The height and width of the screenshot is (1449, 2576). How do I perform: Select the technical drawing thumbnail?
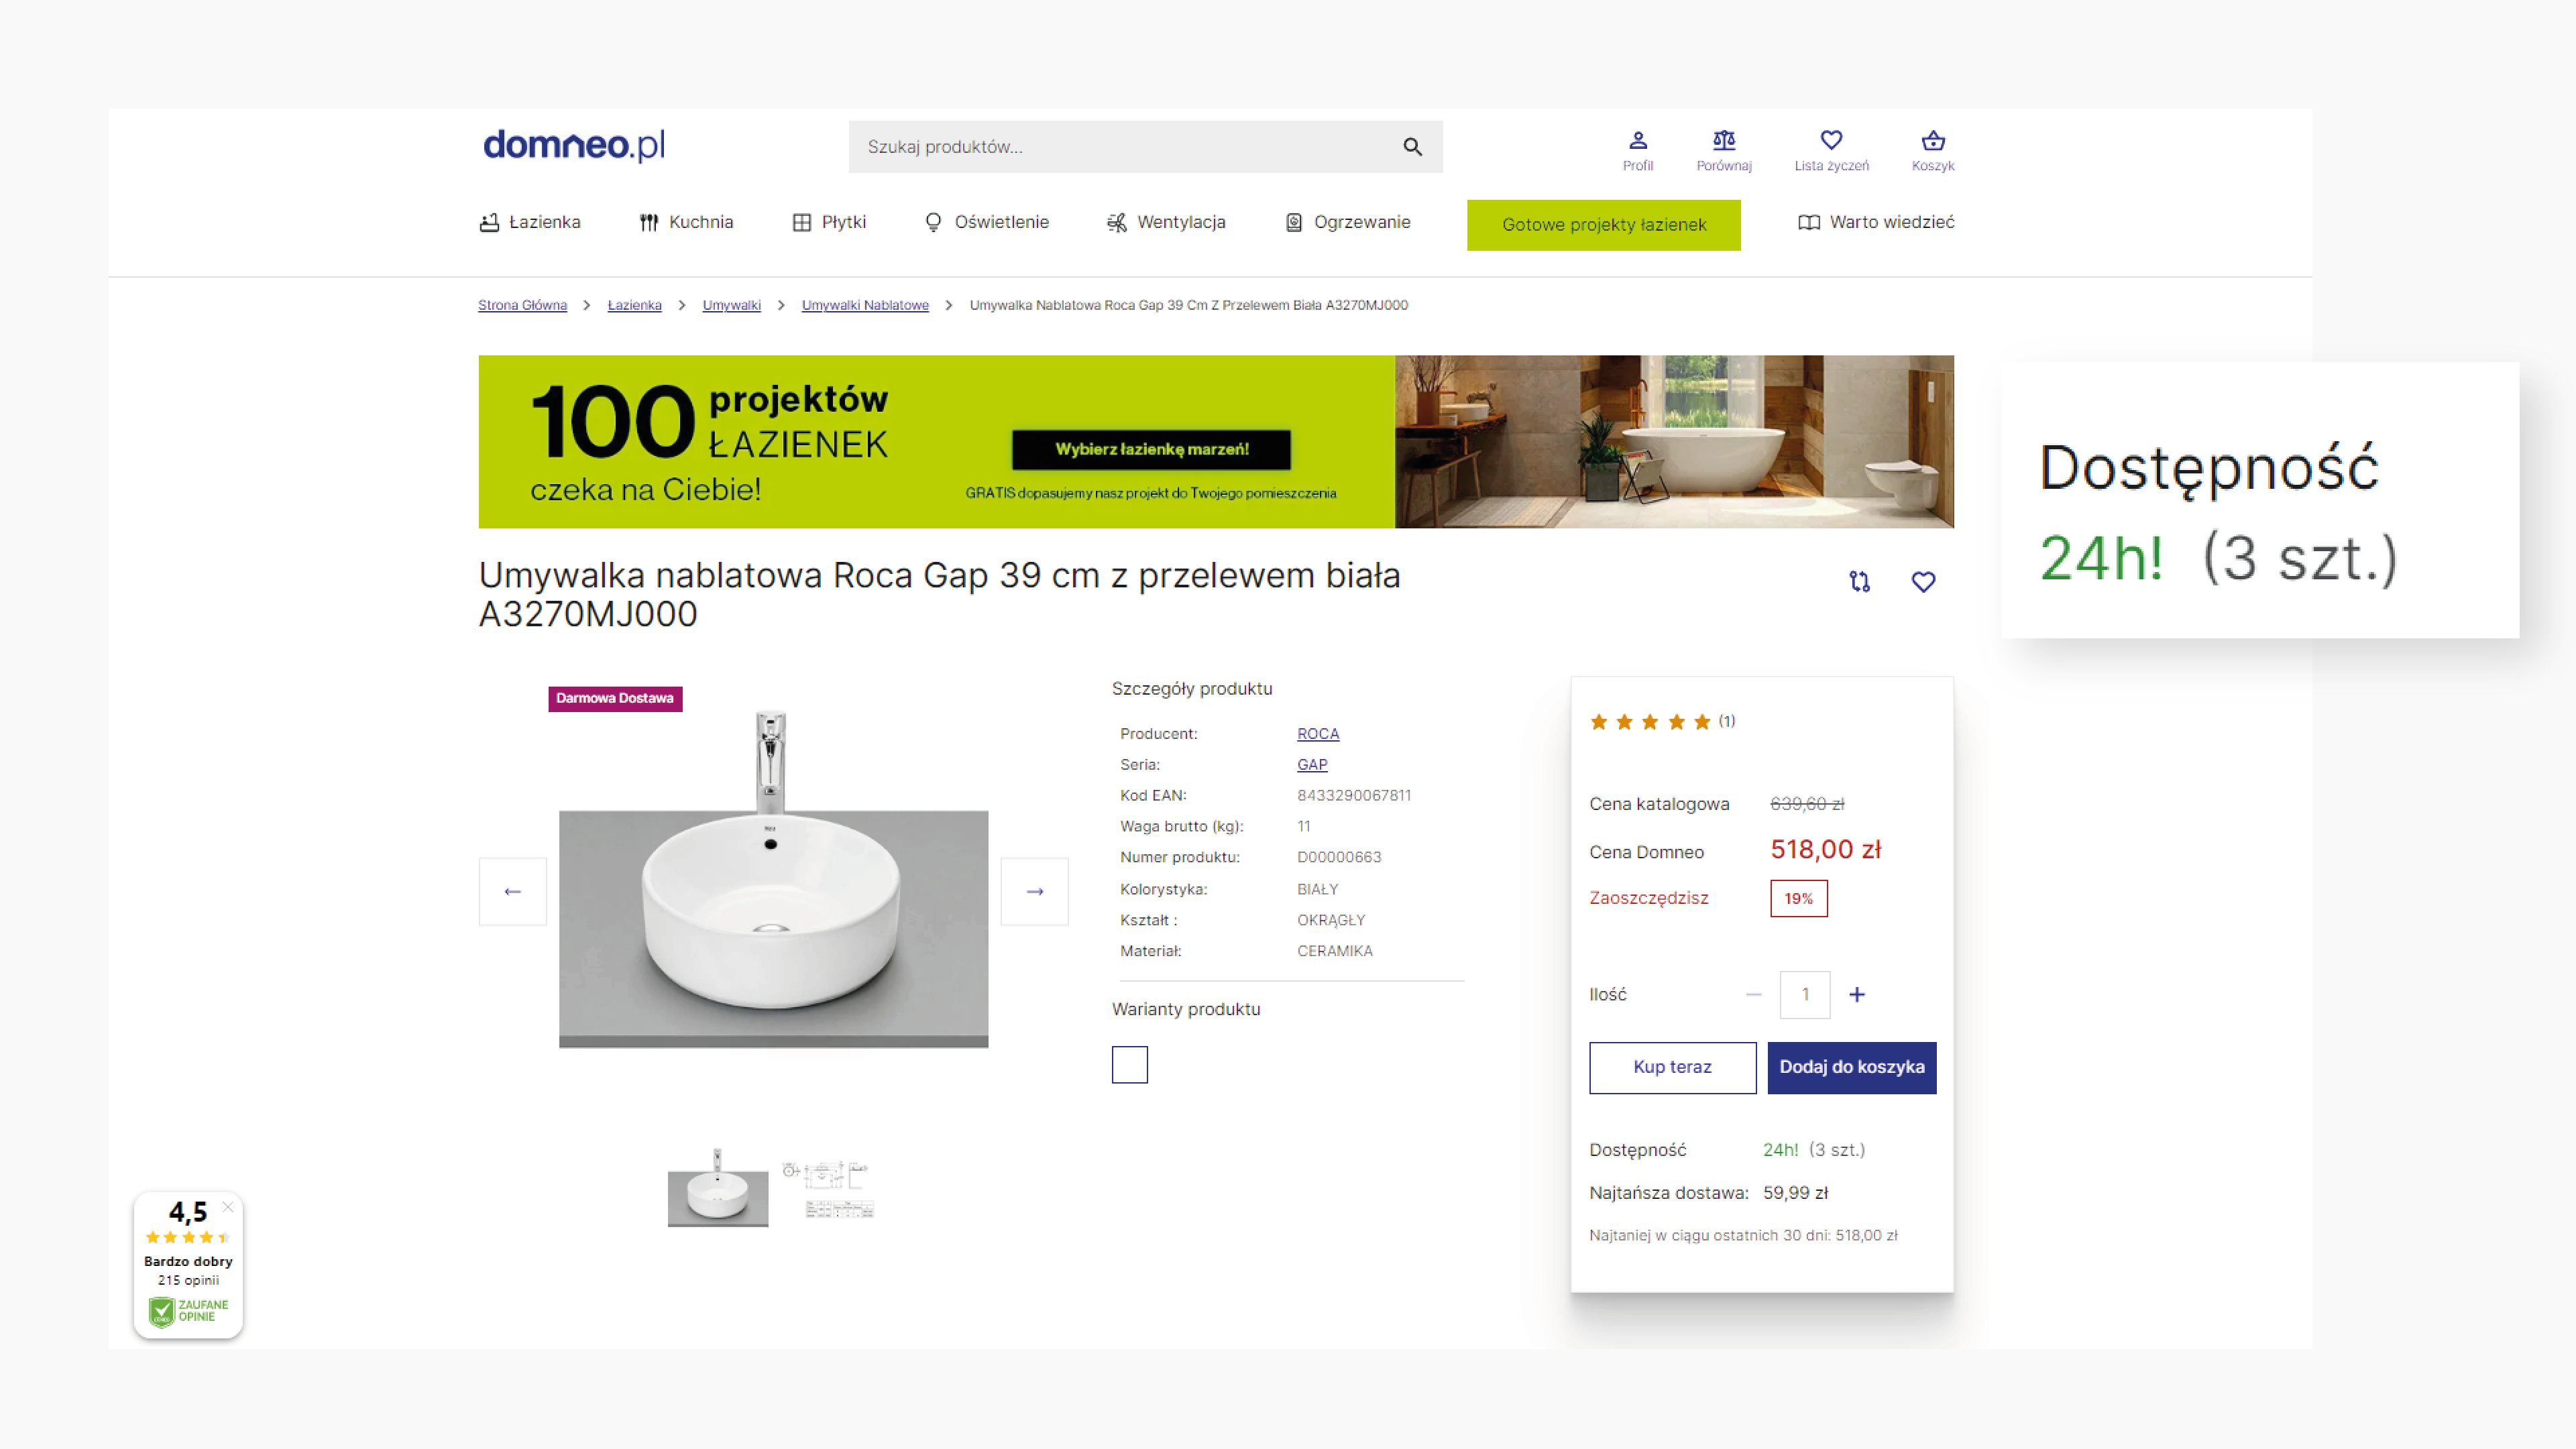828,1188
